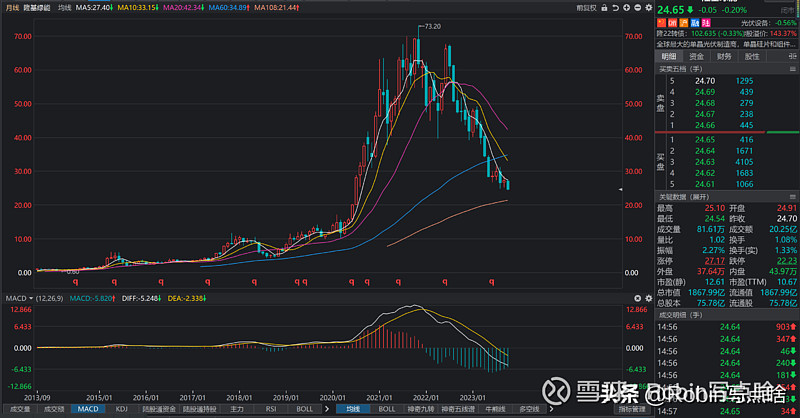
Task: Switch to the 成交额 indicator tab
Action: 54,409
